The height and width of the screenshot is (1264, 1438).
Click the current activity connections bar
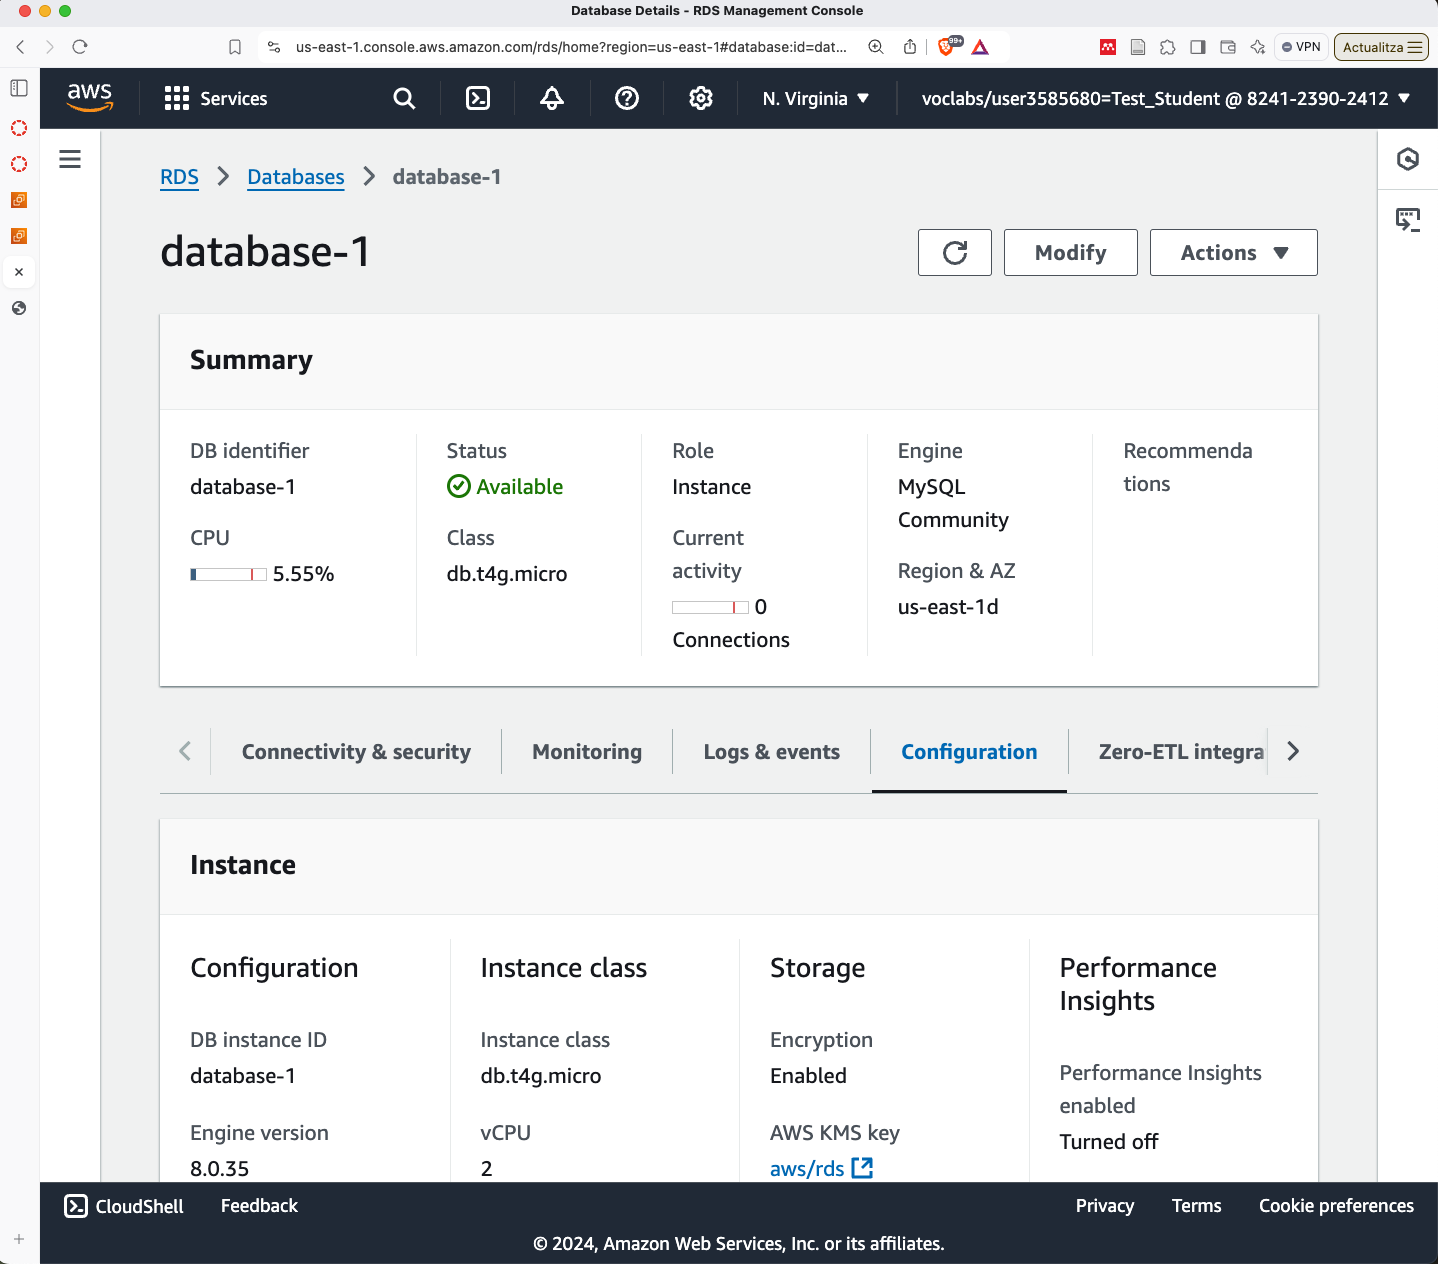click(710, 607)
